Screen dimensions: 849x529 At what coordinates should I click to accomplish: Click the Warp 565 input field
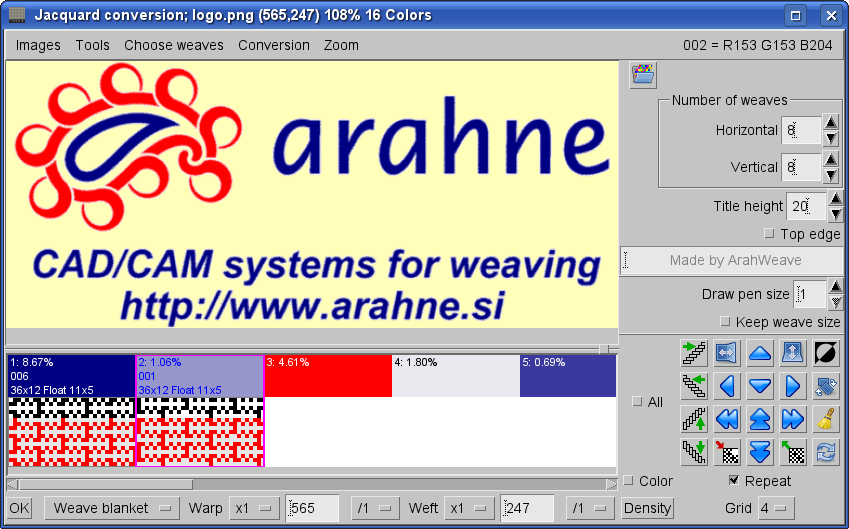(312, 508)
